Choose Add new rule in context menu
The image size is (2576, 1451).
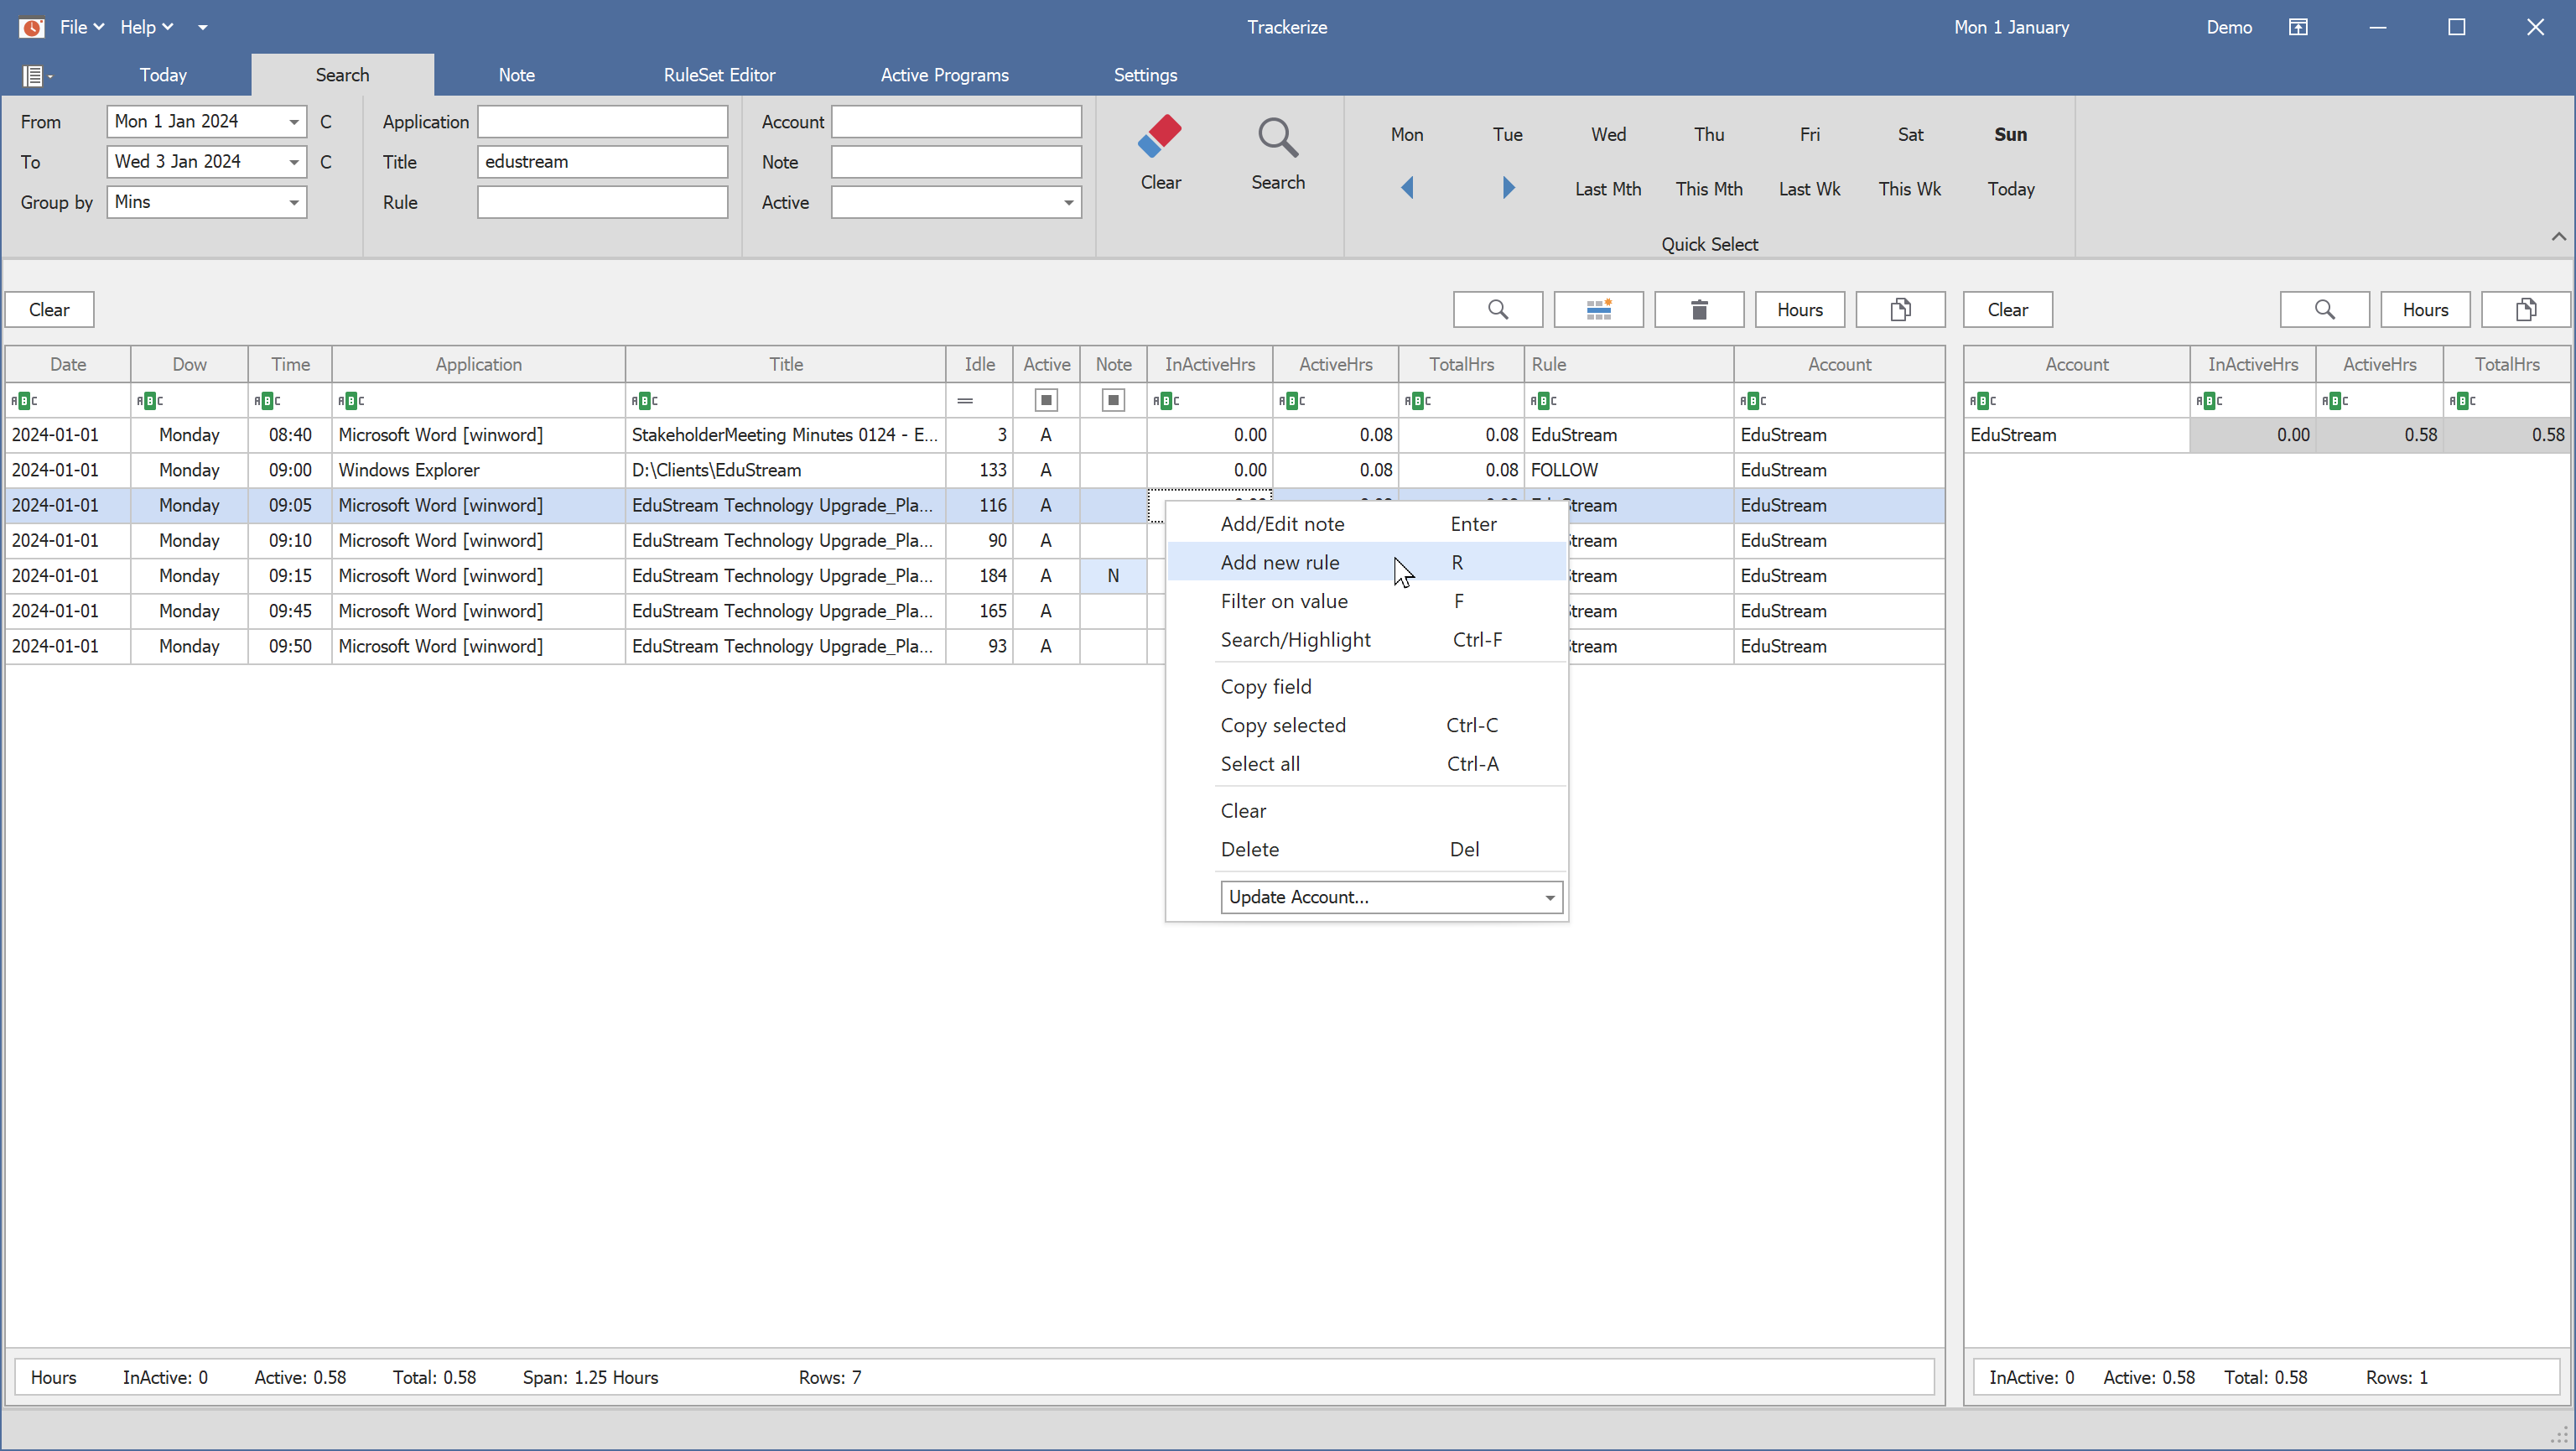[1366, 563]
